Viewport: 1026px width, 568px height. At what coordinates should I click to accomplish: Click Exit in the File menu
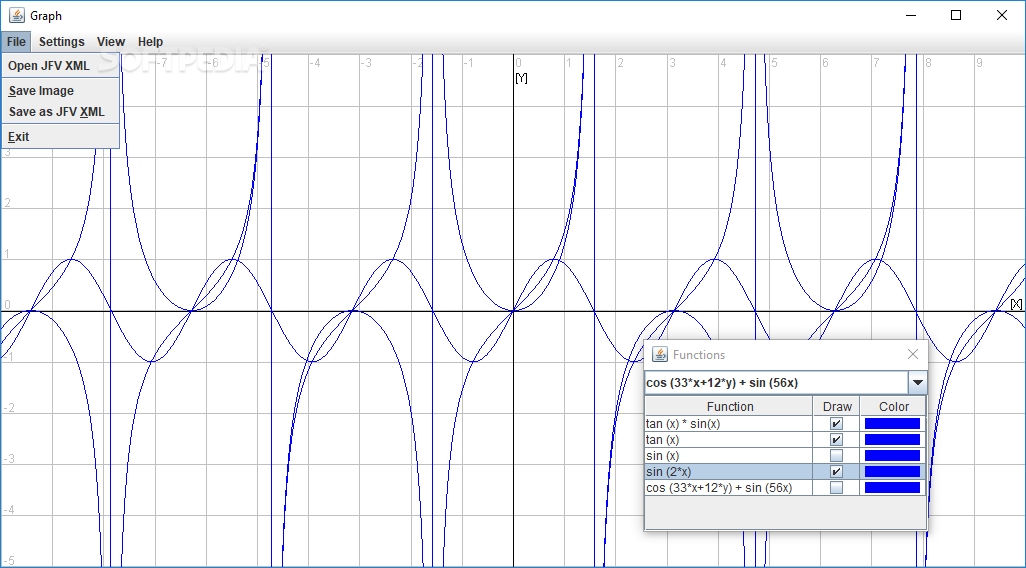[60, 137]
